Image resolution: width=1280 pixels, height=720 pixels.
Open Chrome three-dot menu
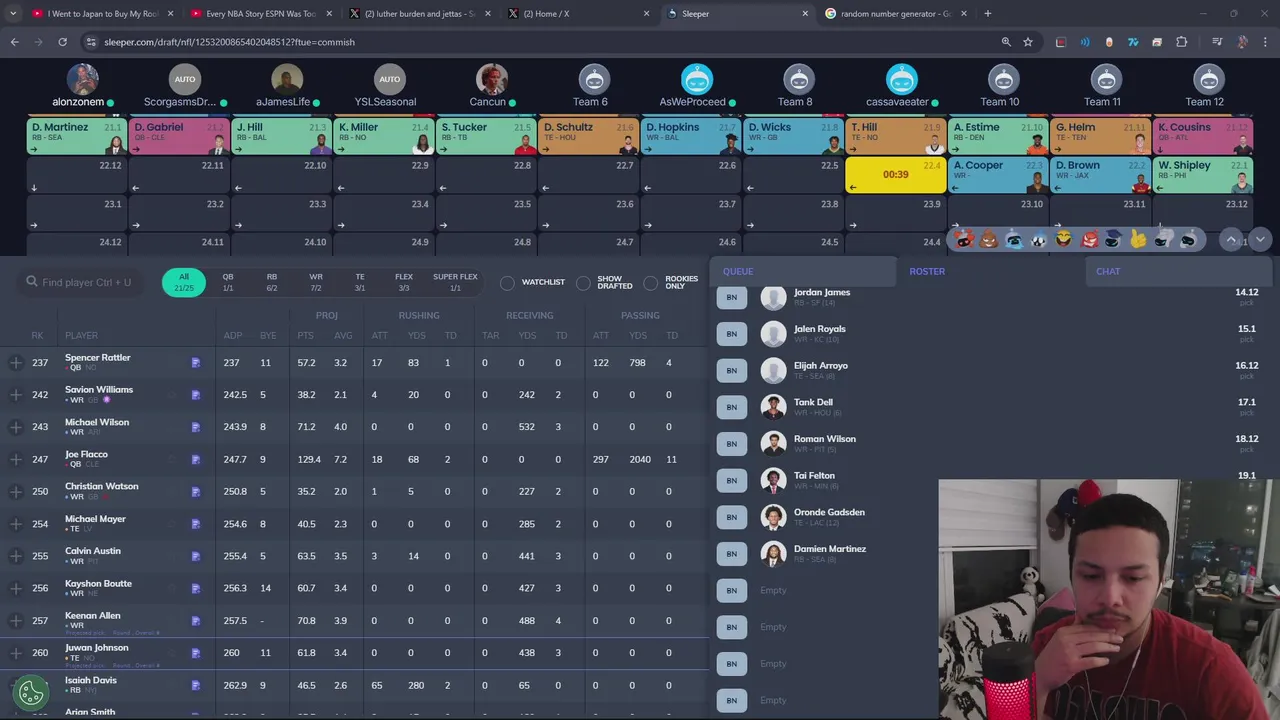coord(1266,42)
